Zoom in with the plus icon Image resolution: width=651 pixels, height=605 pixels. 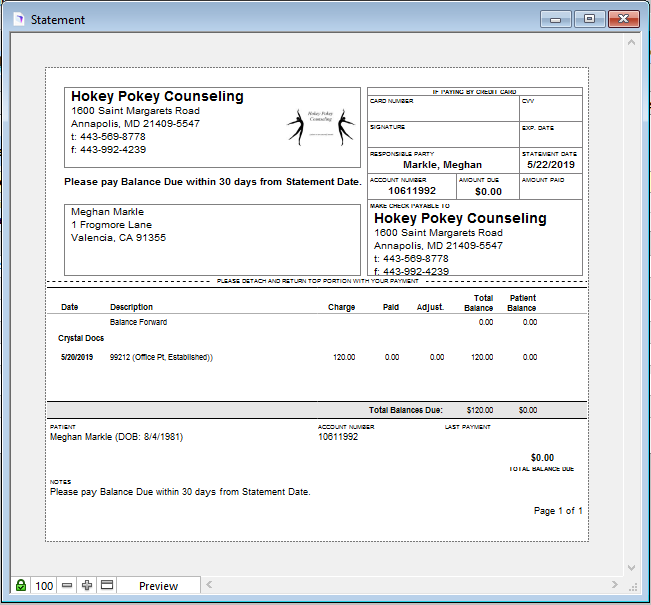pyautogui.click(x=87, y=585)
